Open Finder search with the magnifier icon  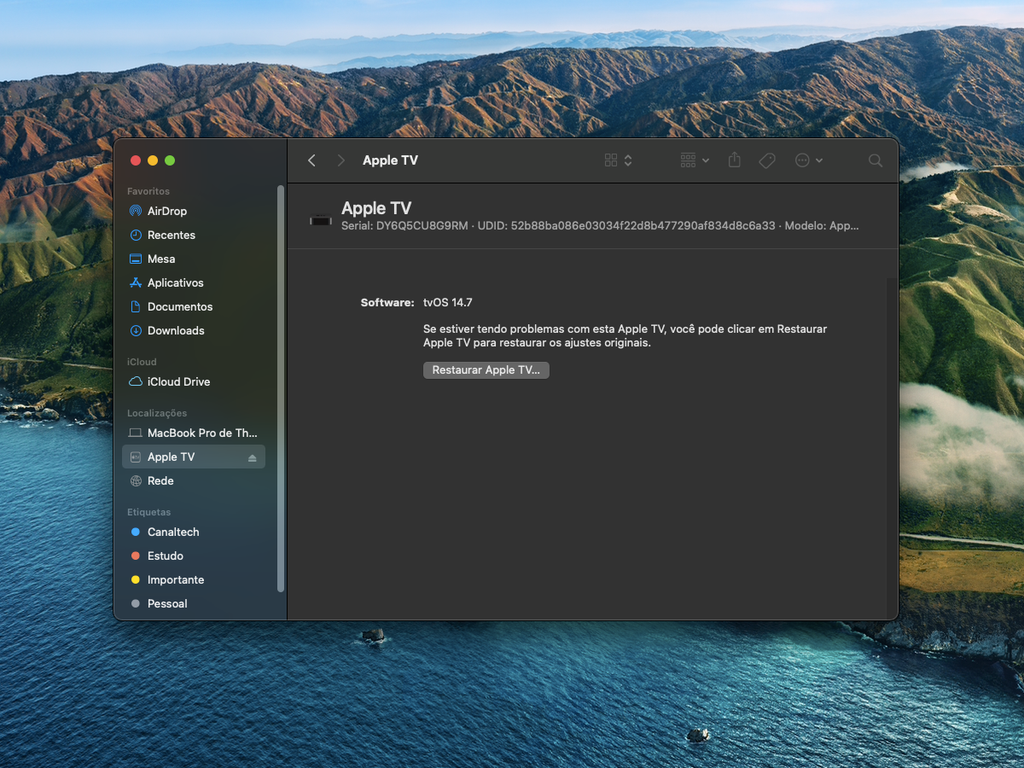point(875,161)
